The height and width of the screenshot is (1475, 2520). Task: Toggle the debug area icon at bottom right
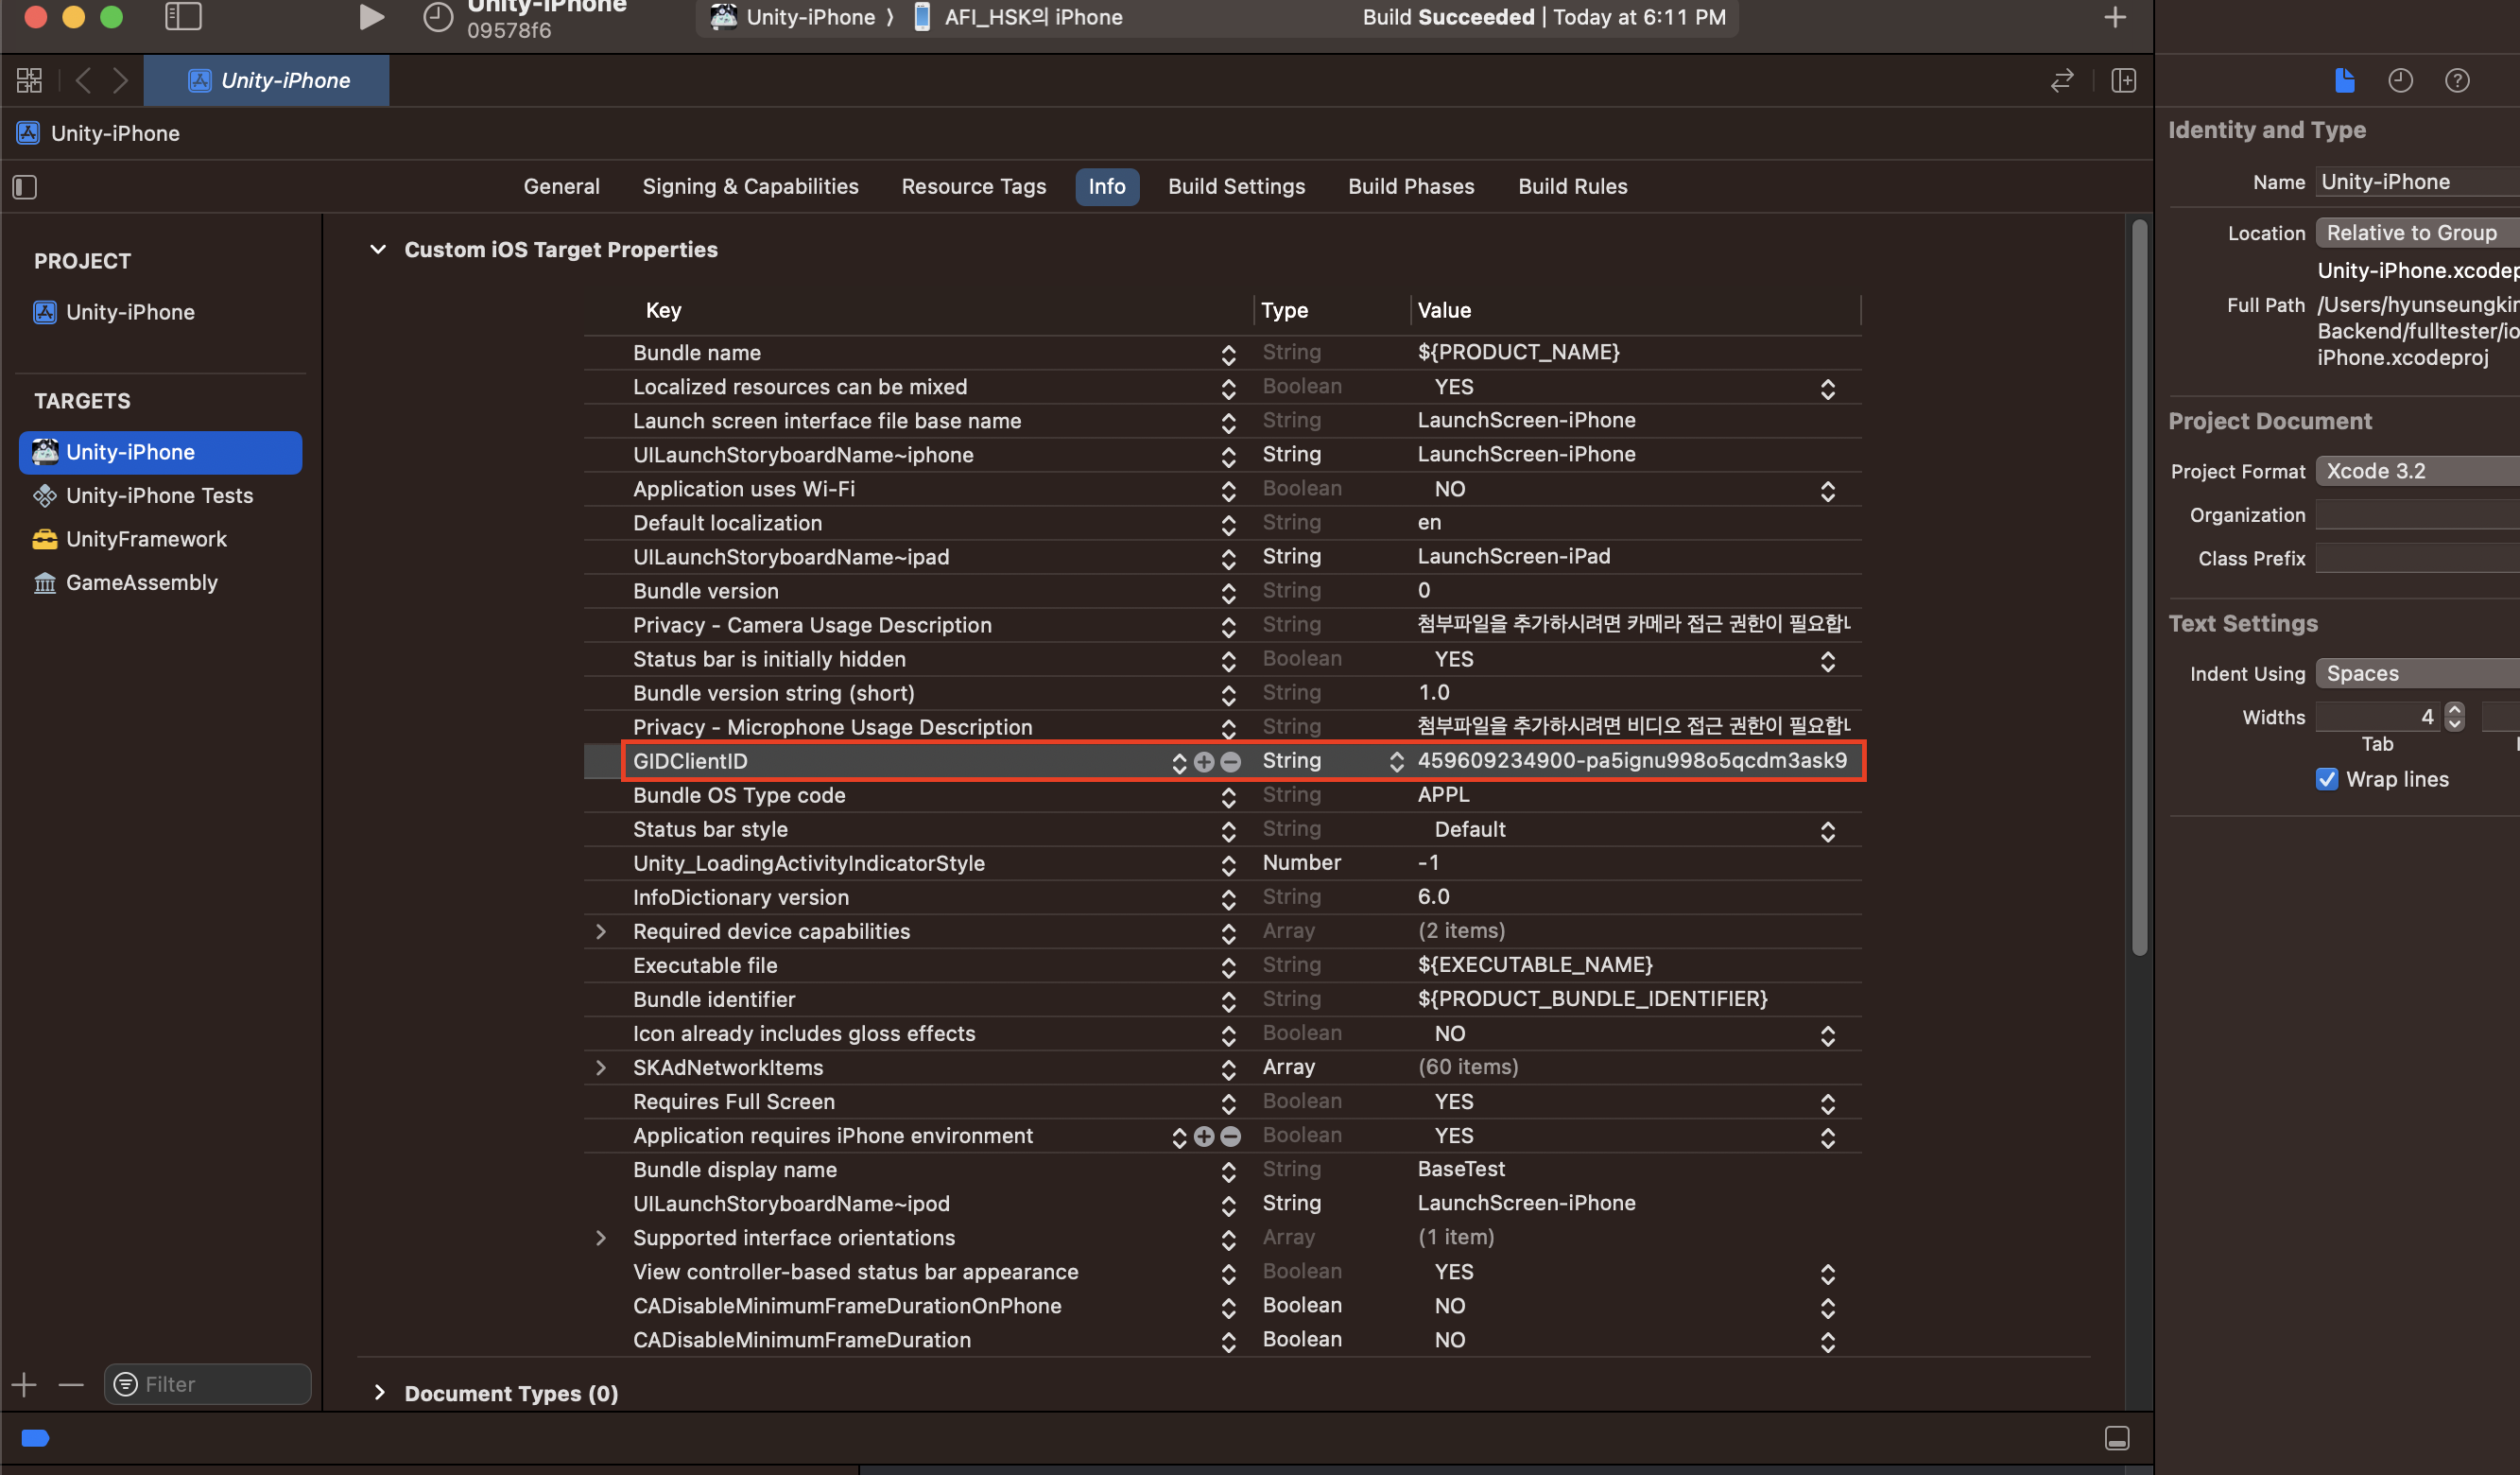[2116, 1438]
